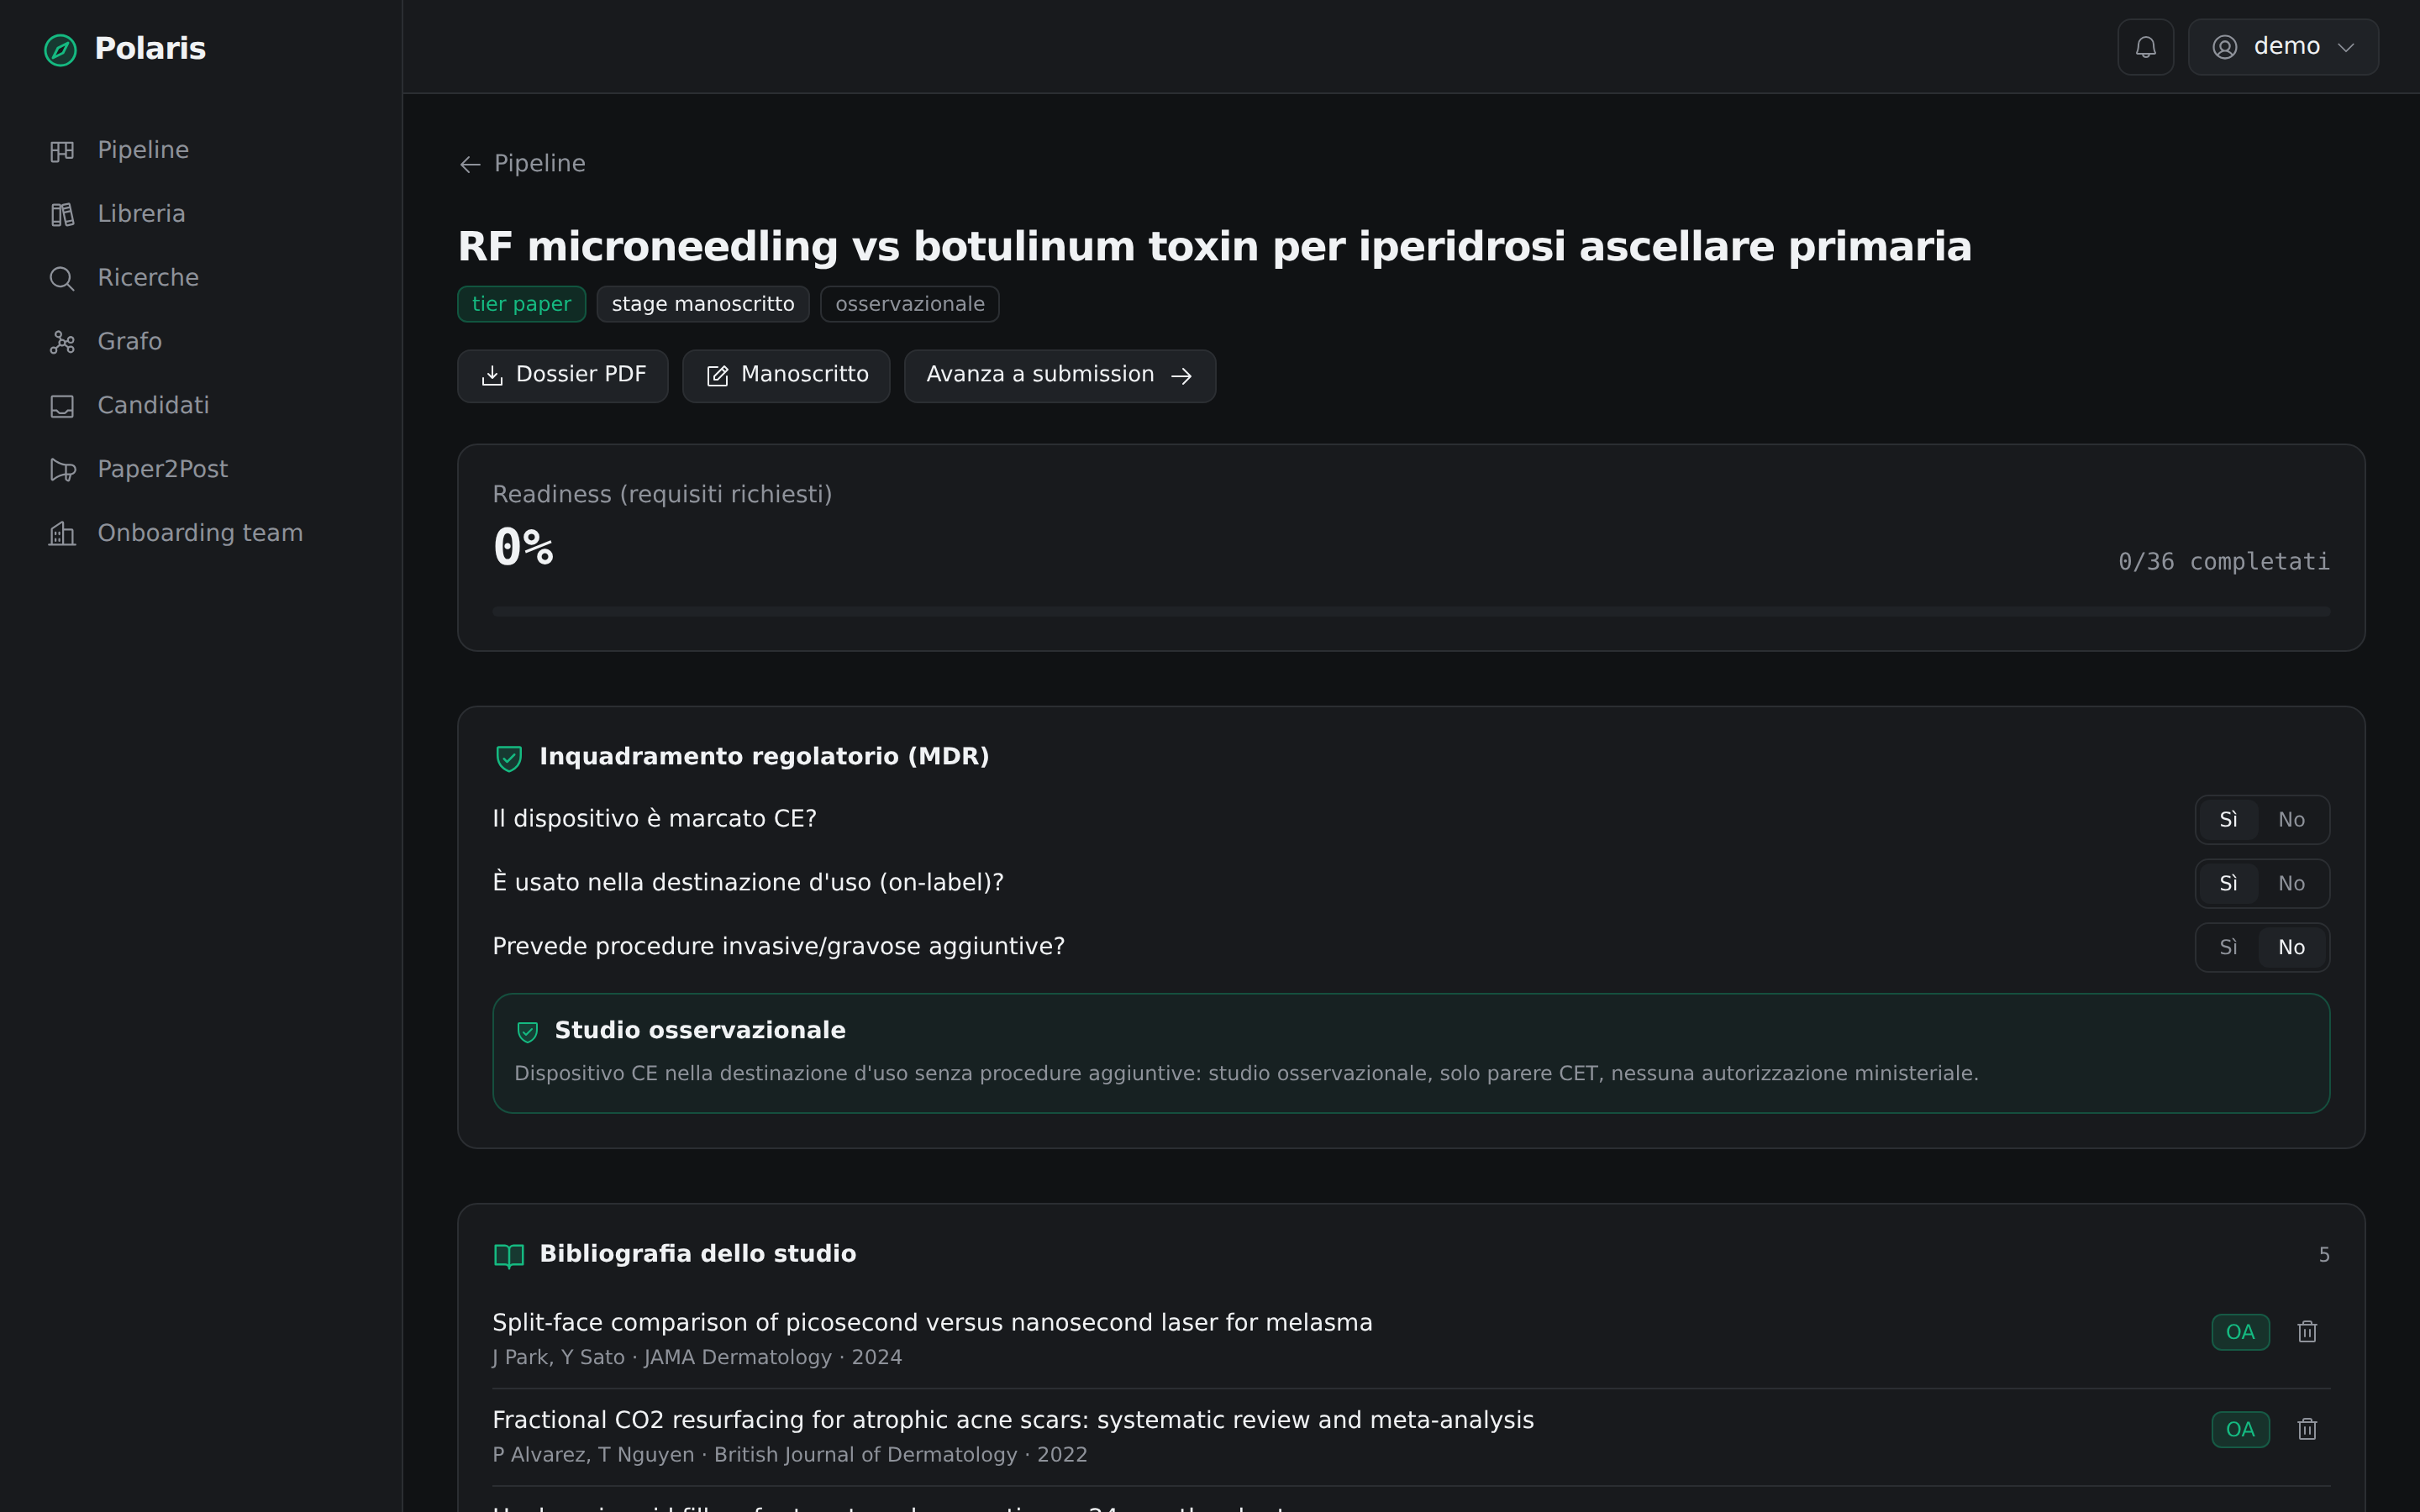2420x1512 pixels.
Task: Click the Bibliografia count 5
Action: (x=2324, y=1255)
